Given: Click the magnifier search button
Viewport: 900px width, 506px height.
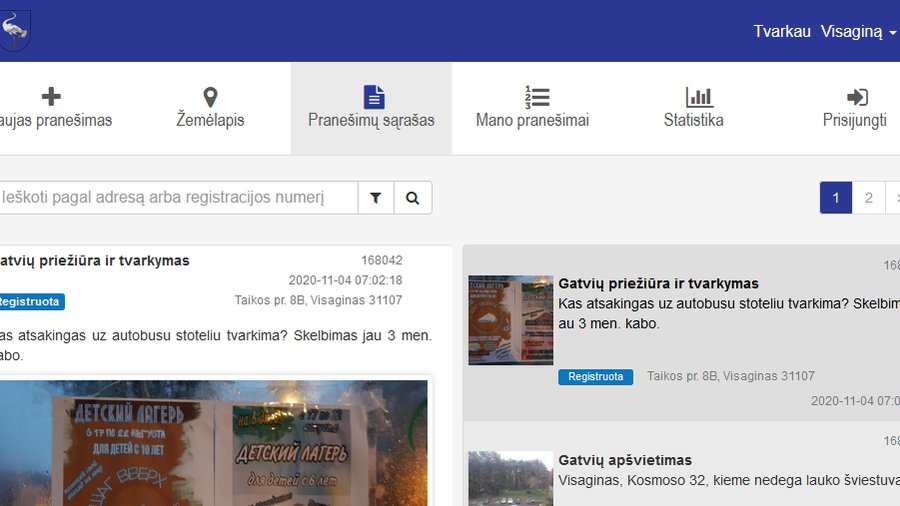Looking at the screenshot, I should tap(412, 198).
